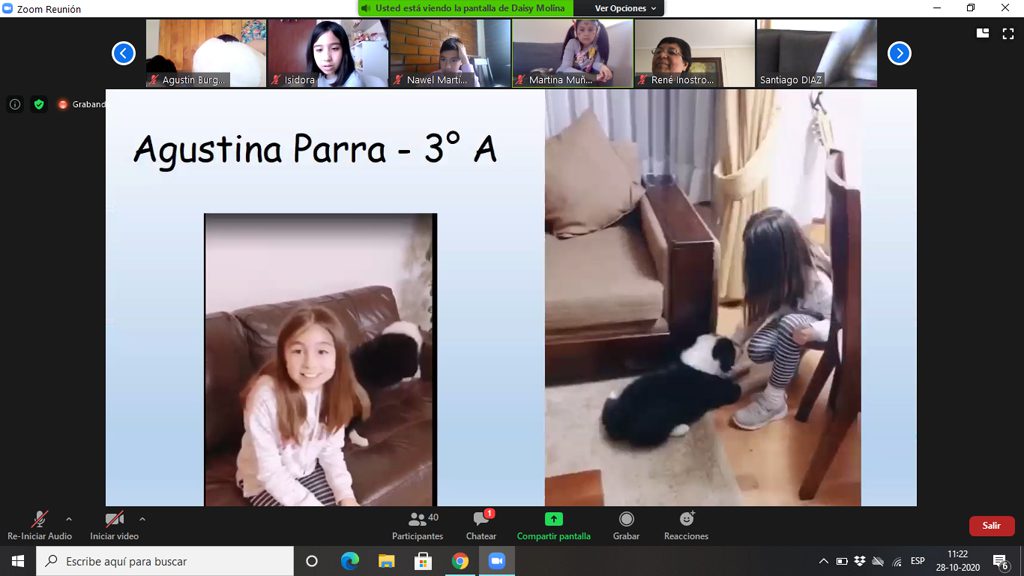Show previous participants with left arrow
This screenshot has width=1024, height=576.
tap(123, 53)
